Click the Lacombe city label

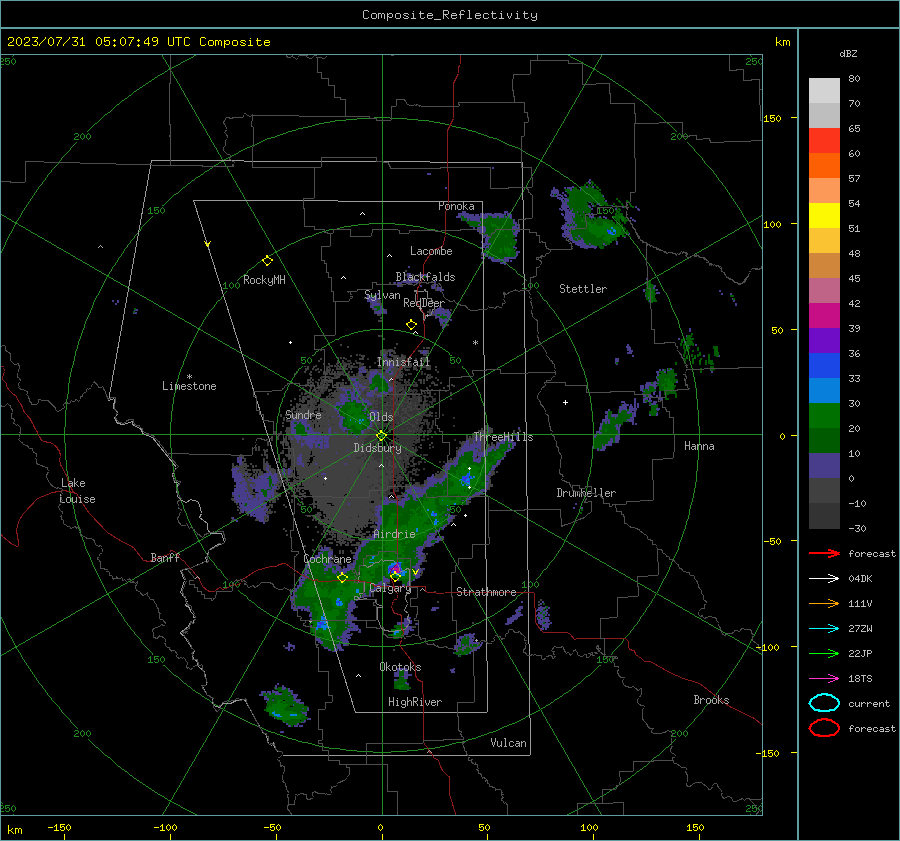pos(431,251)
